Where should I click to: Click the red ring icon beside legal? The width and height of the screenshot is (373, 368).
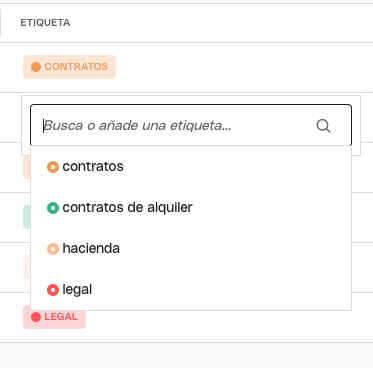click(53, 290)
